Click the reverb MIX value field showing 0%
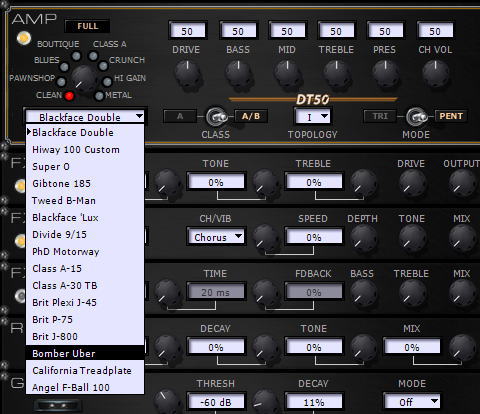Viewport: 480px width, 414px height. (x=412, y=347)
